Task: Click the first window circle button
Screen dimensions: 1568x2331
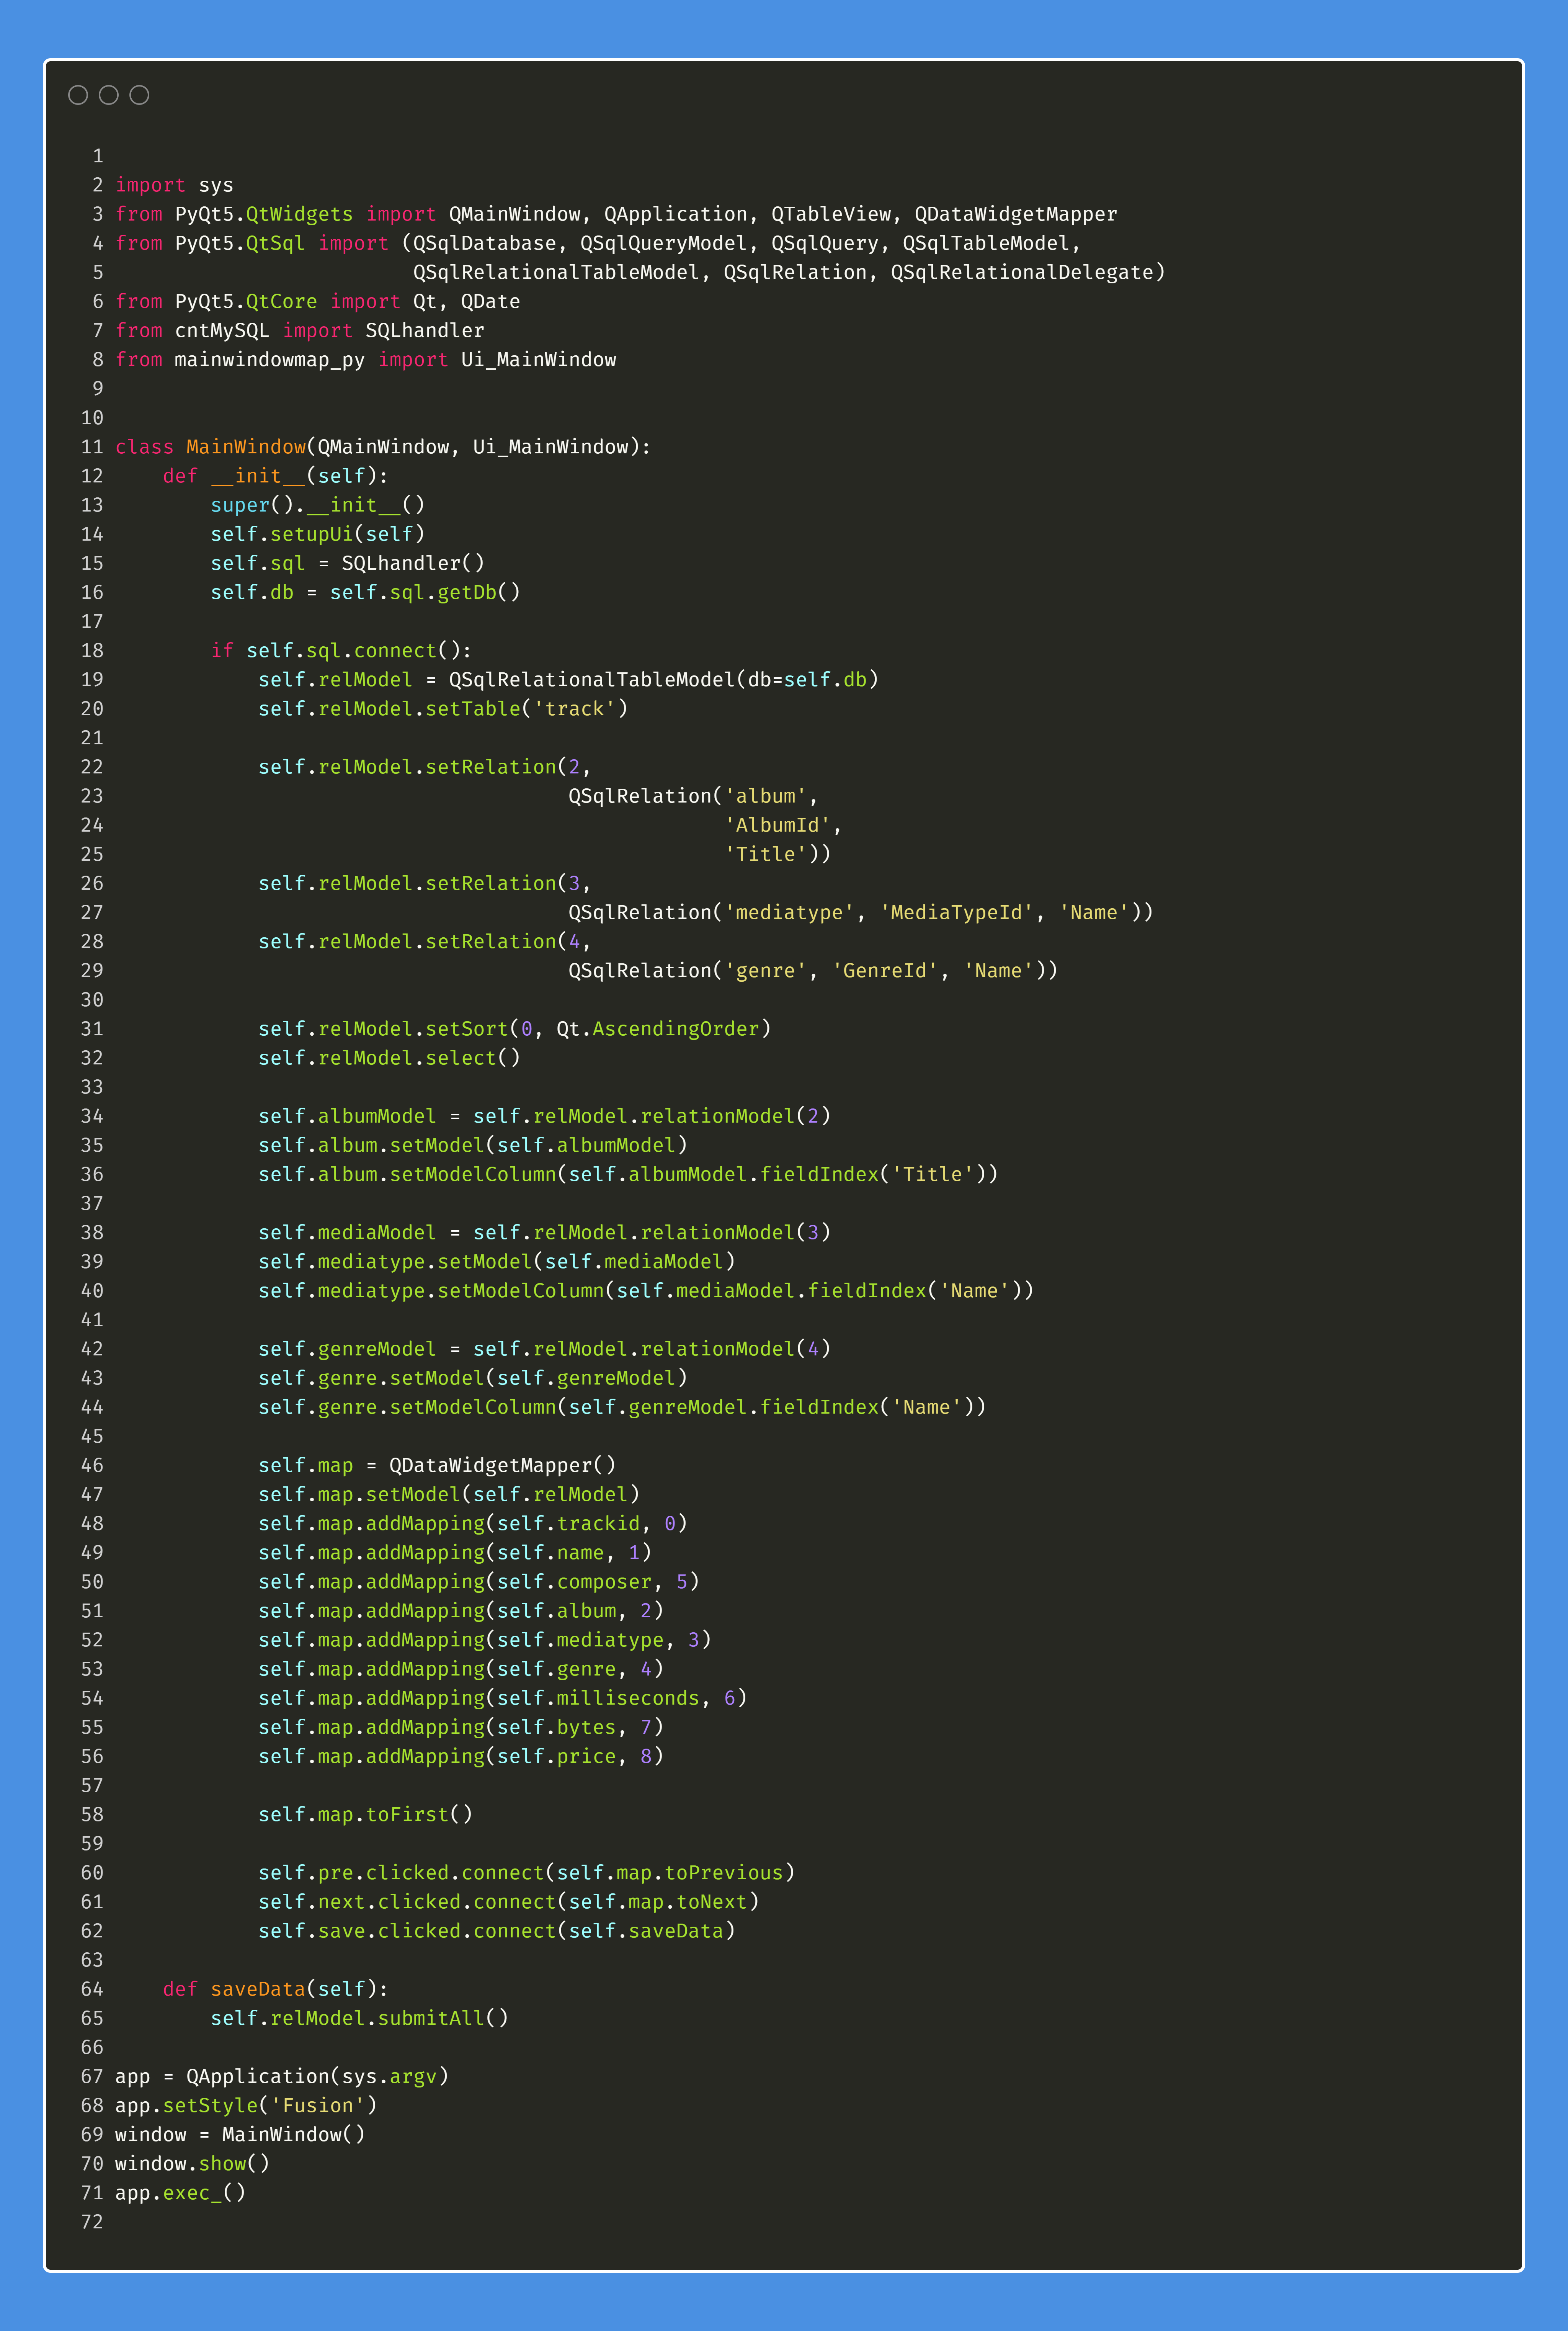Action: pos(78,95)
